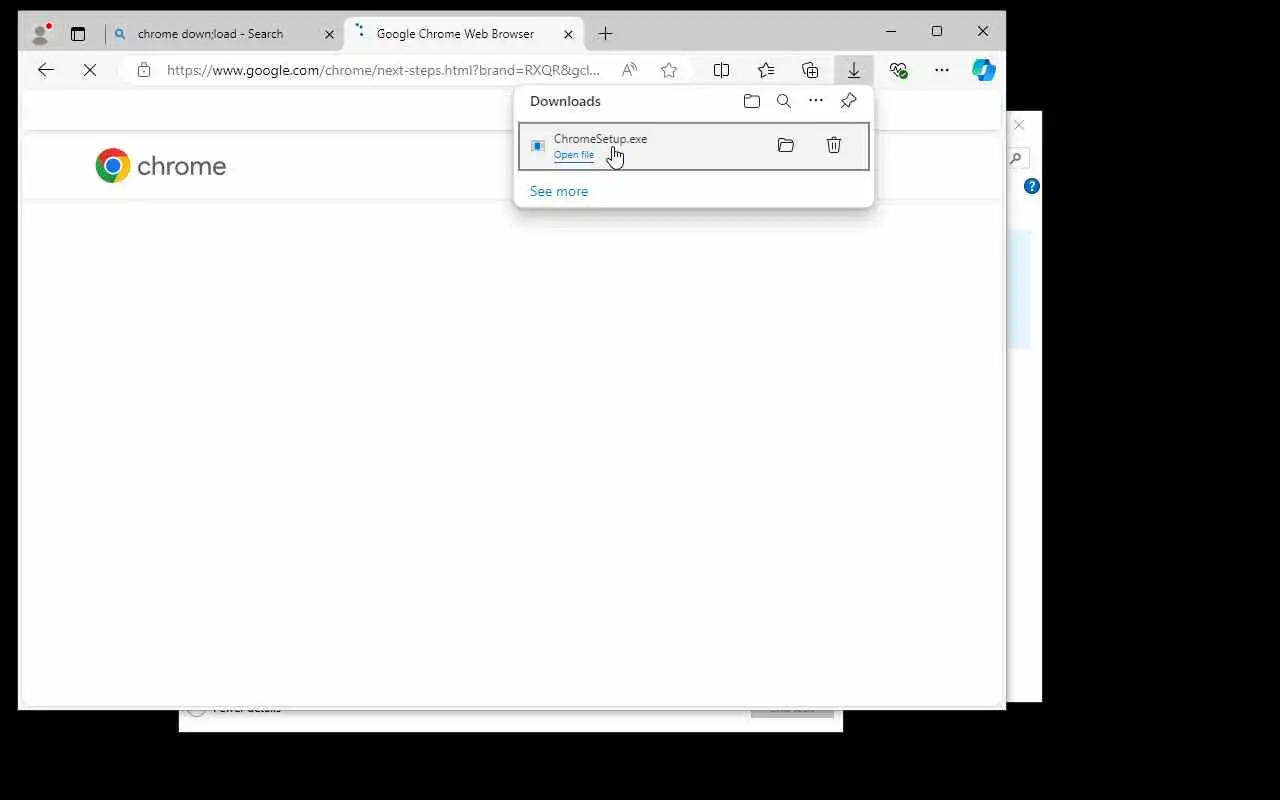Open split screen view icon
The height and width of the screenshot is (800, 1280).
721,70
